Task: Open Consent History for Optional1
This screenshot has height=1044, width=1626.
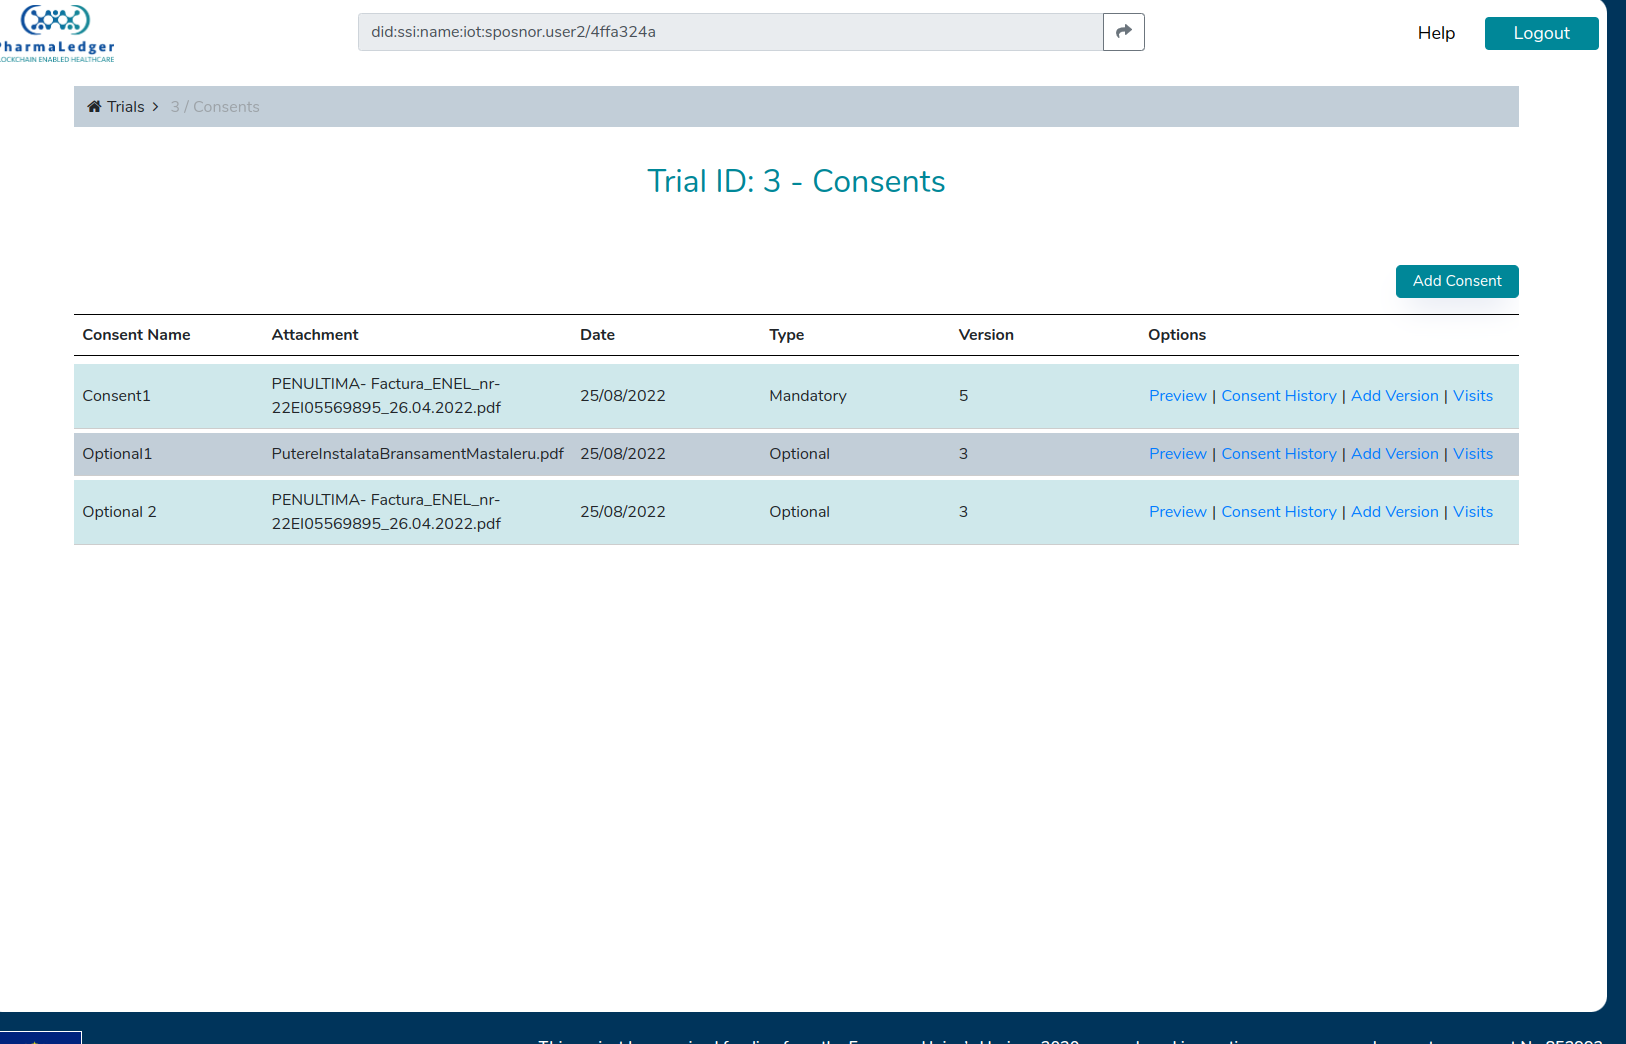Action: (x=1278, y=453)
